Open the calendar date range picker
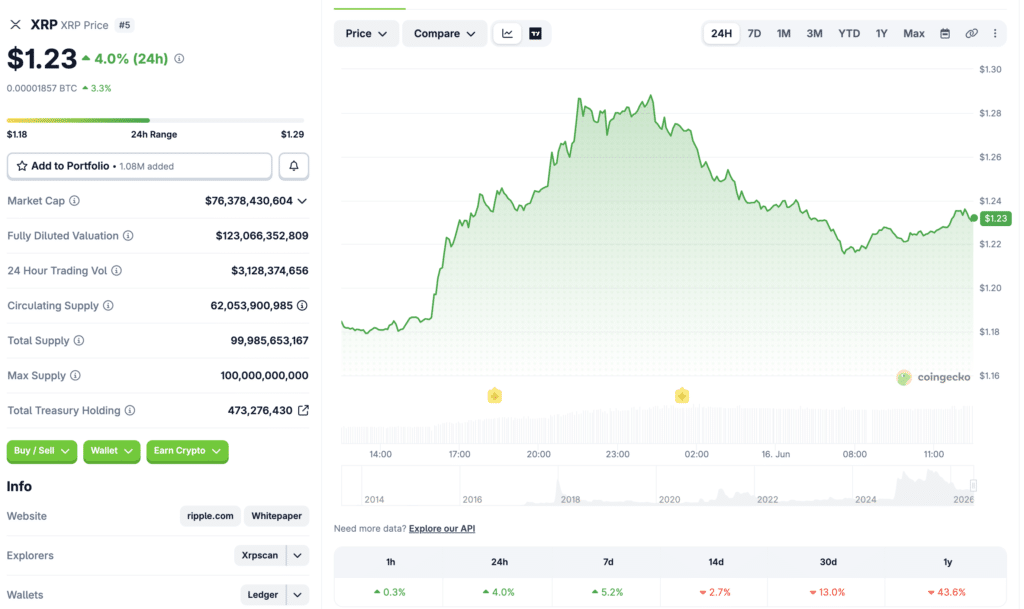This screenshot has height=609, width=1024. click(945, 33)
